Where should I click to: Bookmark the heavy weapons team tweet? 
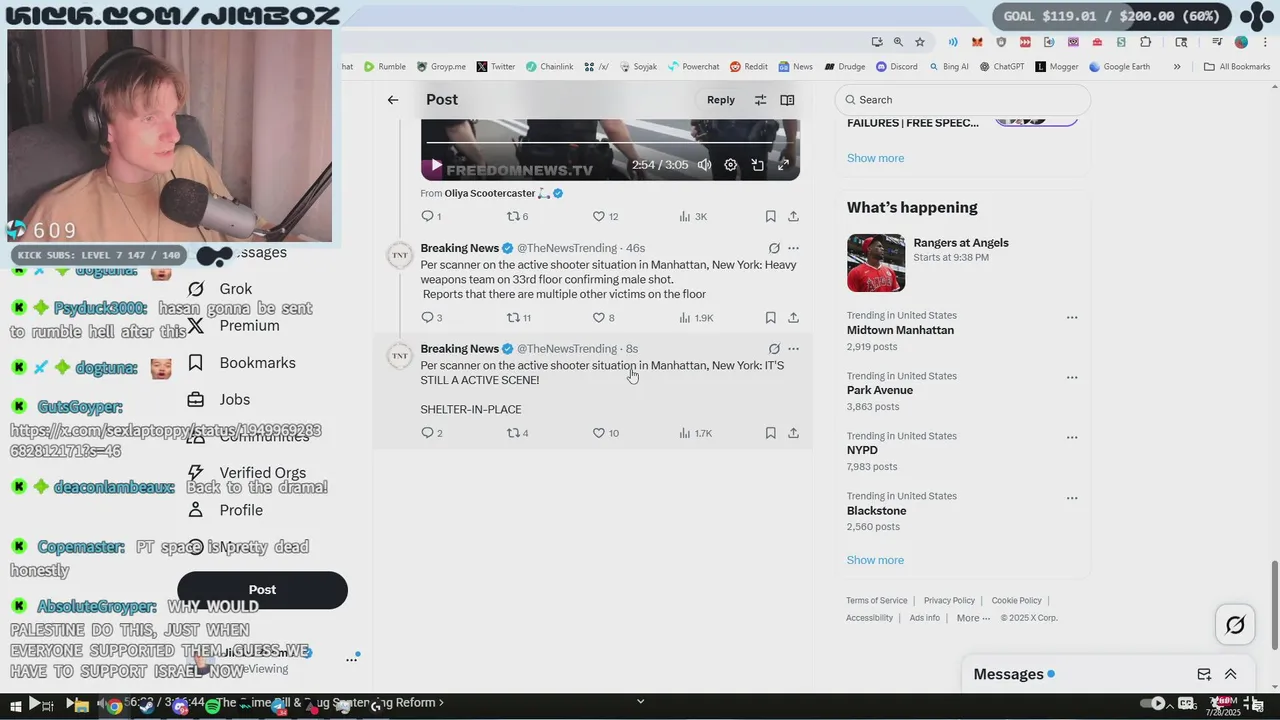coord(770,318)
